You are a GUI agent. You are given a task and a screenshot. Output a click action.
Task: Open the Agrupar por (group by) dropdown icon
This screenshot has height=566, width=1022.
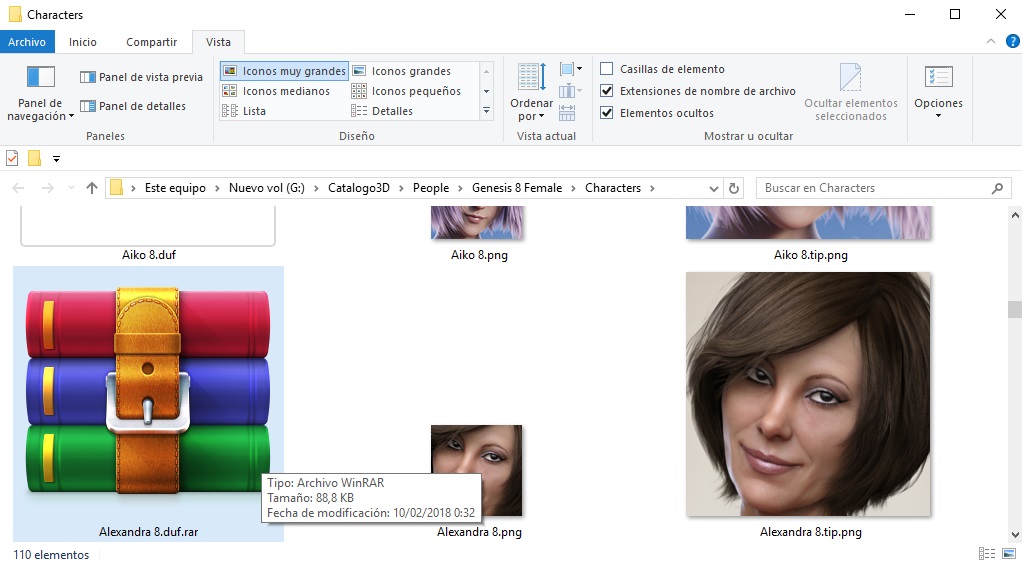coord(570,68)
